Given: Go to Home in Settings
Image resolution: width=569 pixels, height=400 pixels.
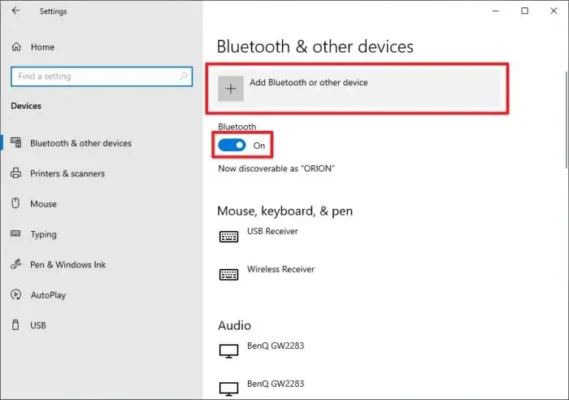Looking at the screenshot, I should [x=42, y=47].
